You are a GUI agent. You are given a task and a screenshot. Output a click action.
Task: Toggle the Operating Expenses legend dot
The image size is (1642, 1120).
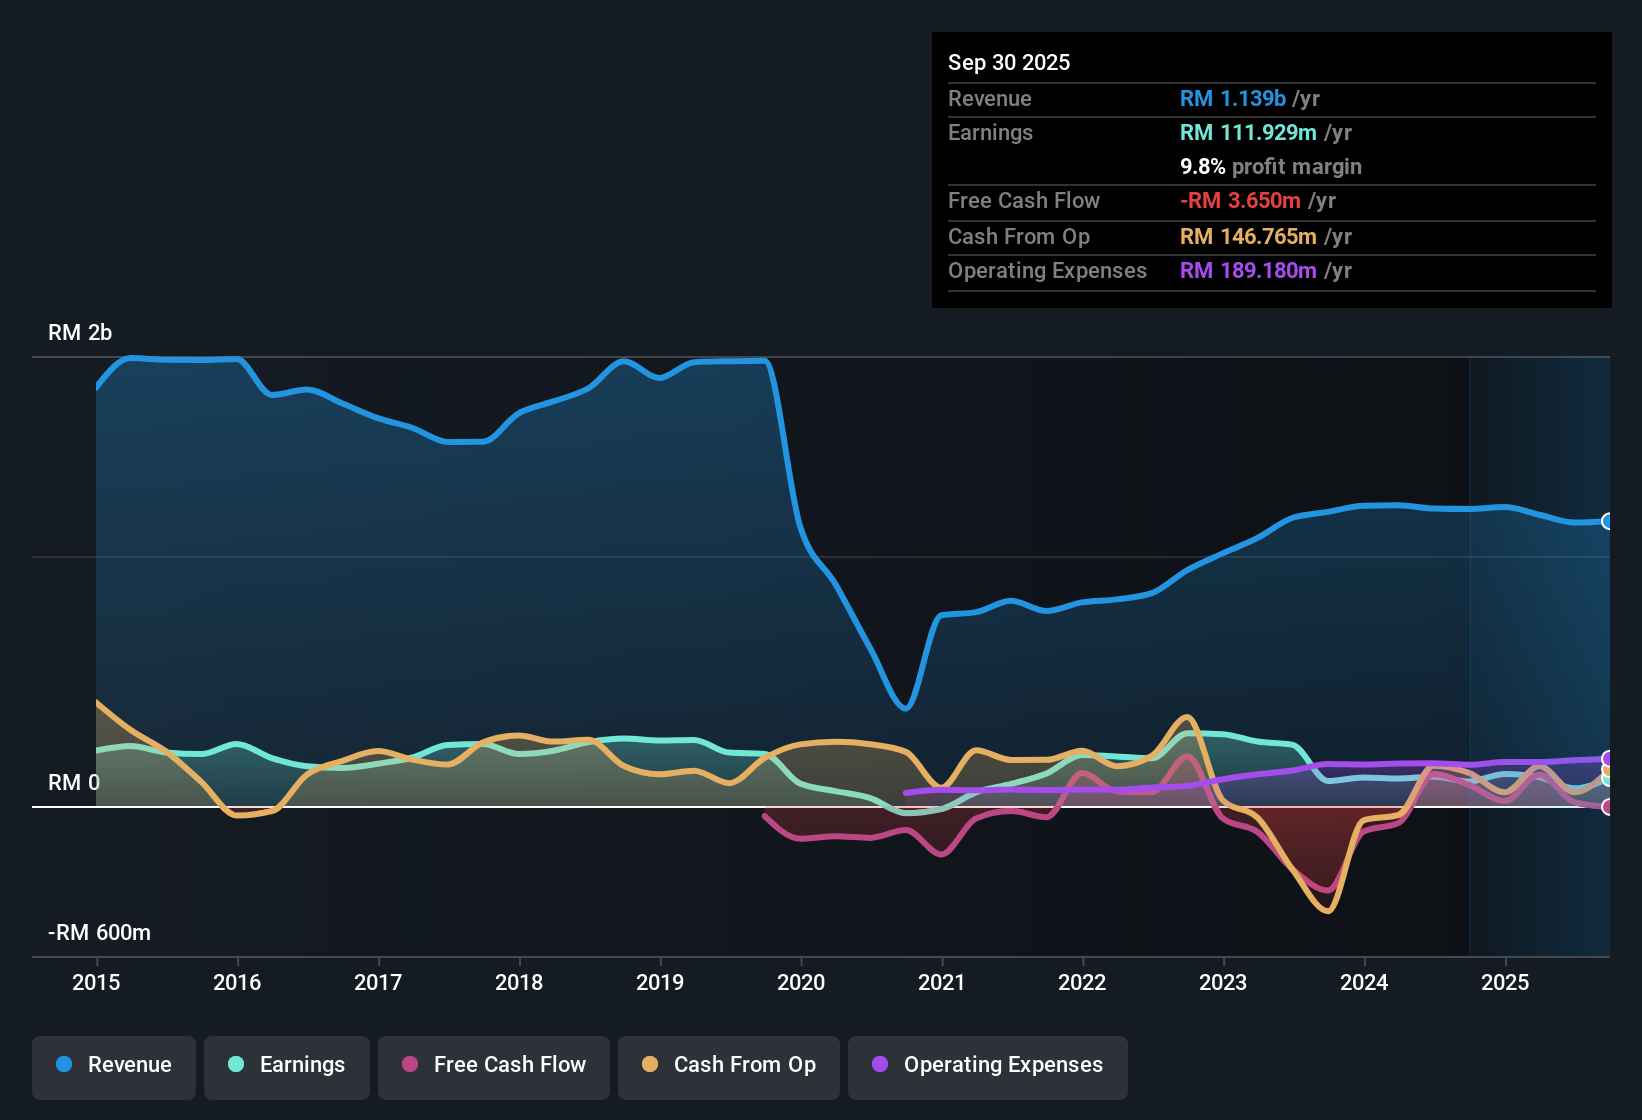[881, 1065]
